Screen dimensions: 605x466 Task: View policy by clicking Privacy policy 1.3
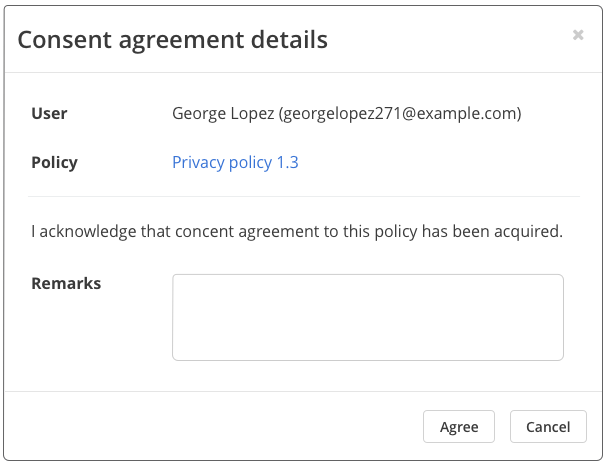(x=235, y=162)
